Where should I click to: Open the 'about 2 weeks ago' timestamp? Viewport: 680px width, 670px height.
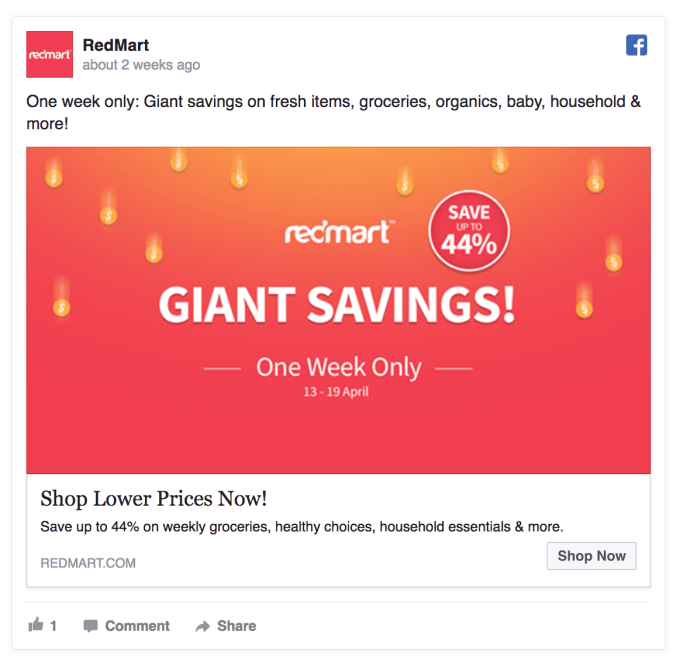[x=141, y=65]
